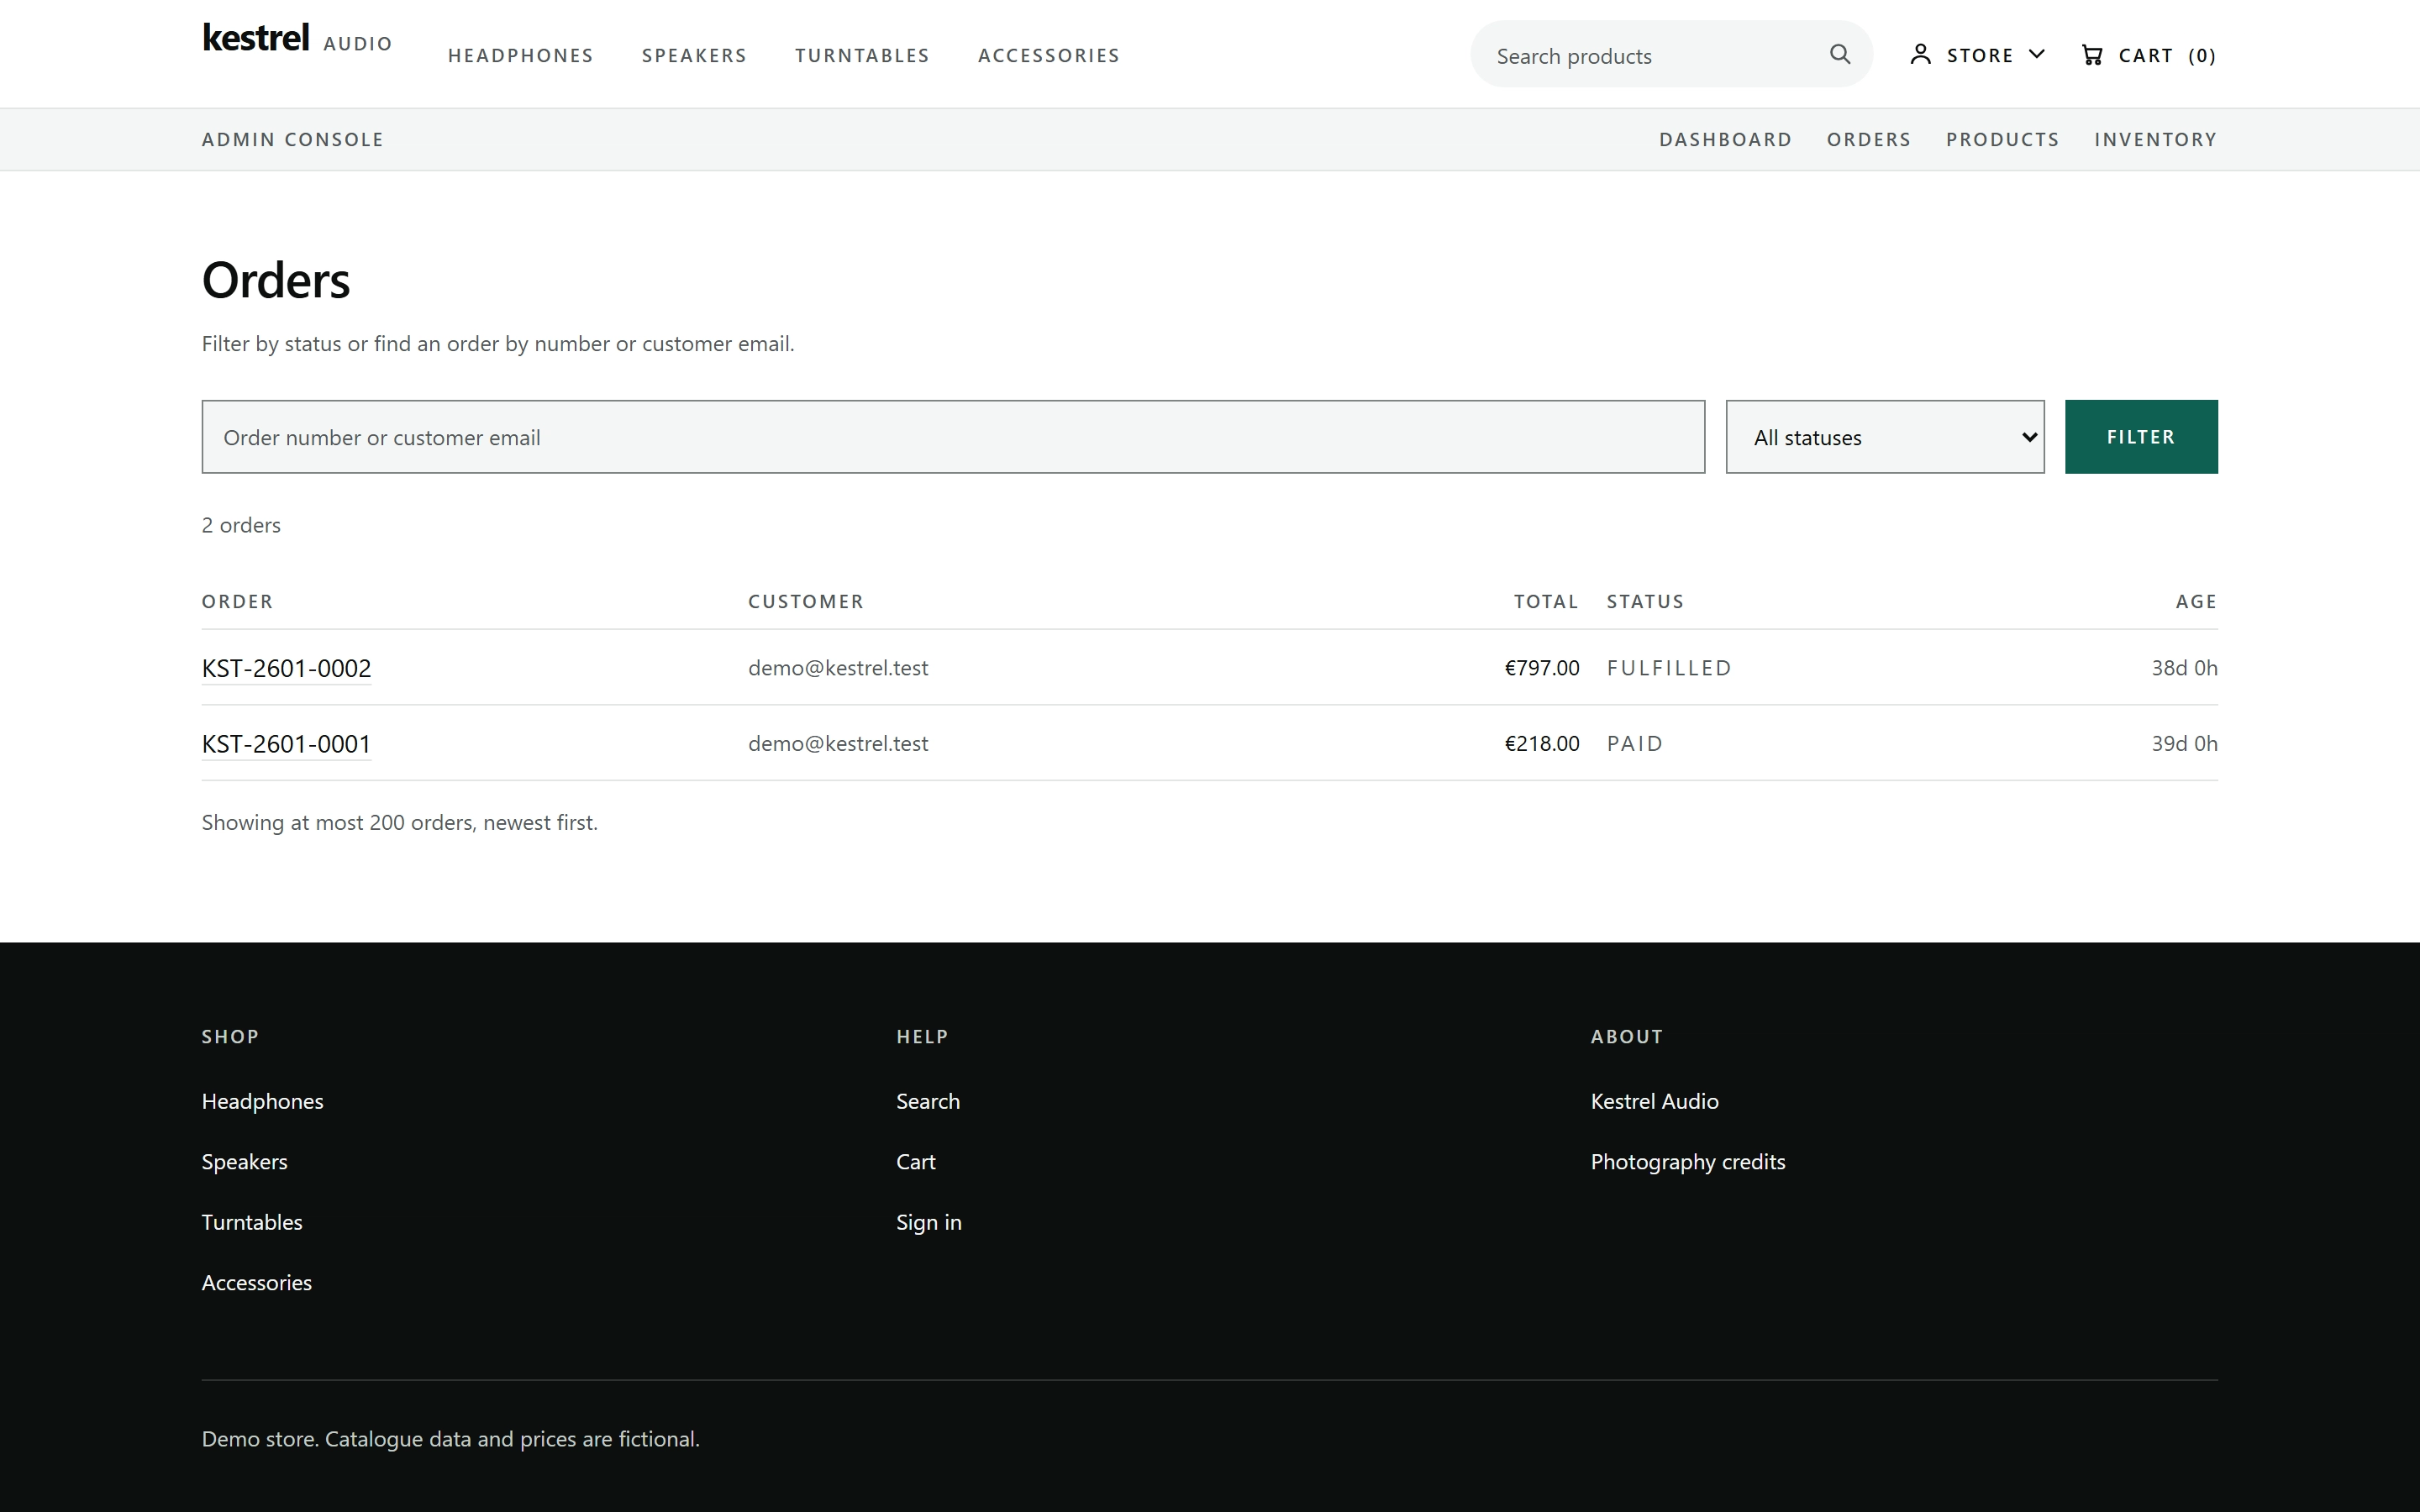2420x1512 pixels.
Task: Click the €797.00 total cell
Action: [1541, 668]
